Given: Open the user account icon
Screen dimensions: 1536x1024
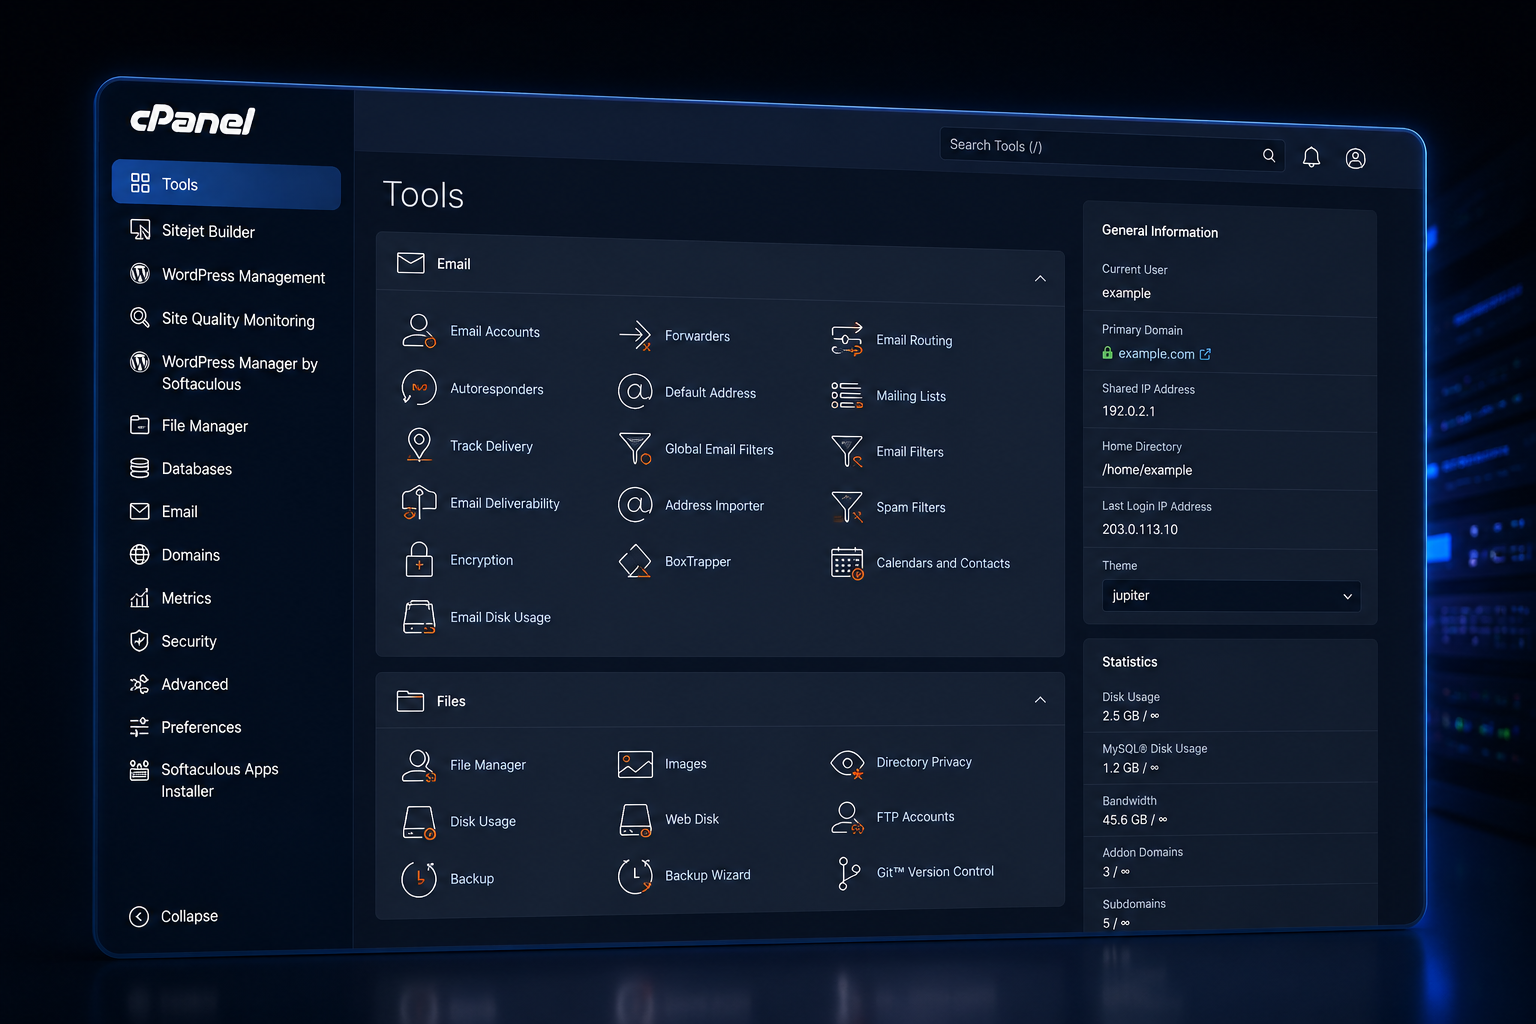Looking at the screenshot, I should pos(1355,158).
